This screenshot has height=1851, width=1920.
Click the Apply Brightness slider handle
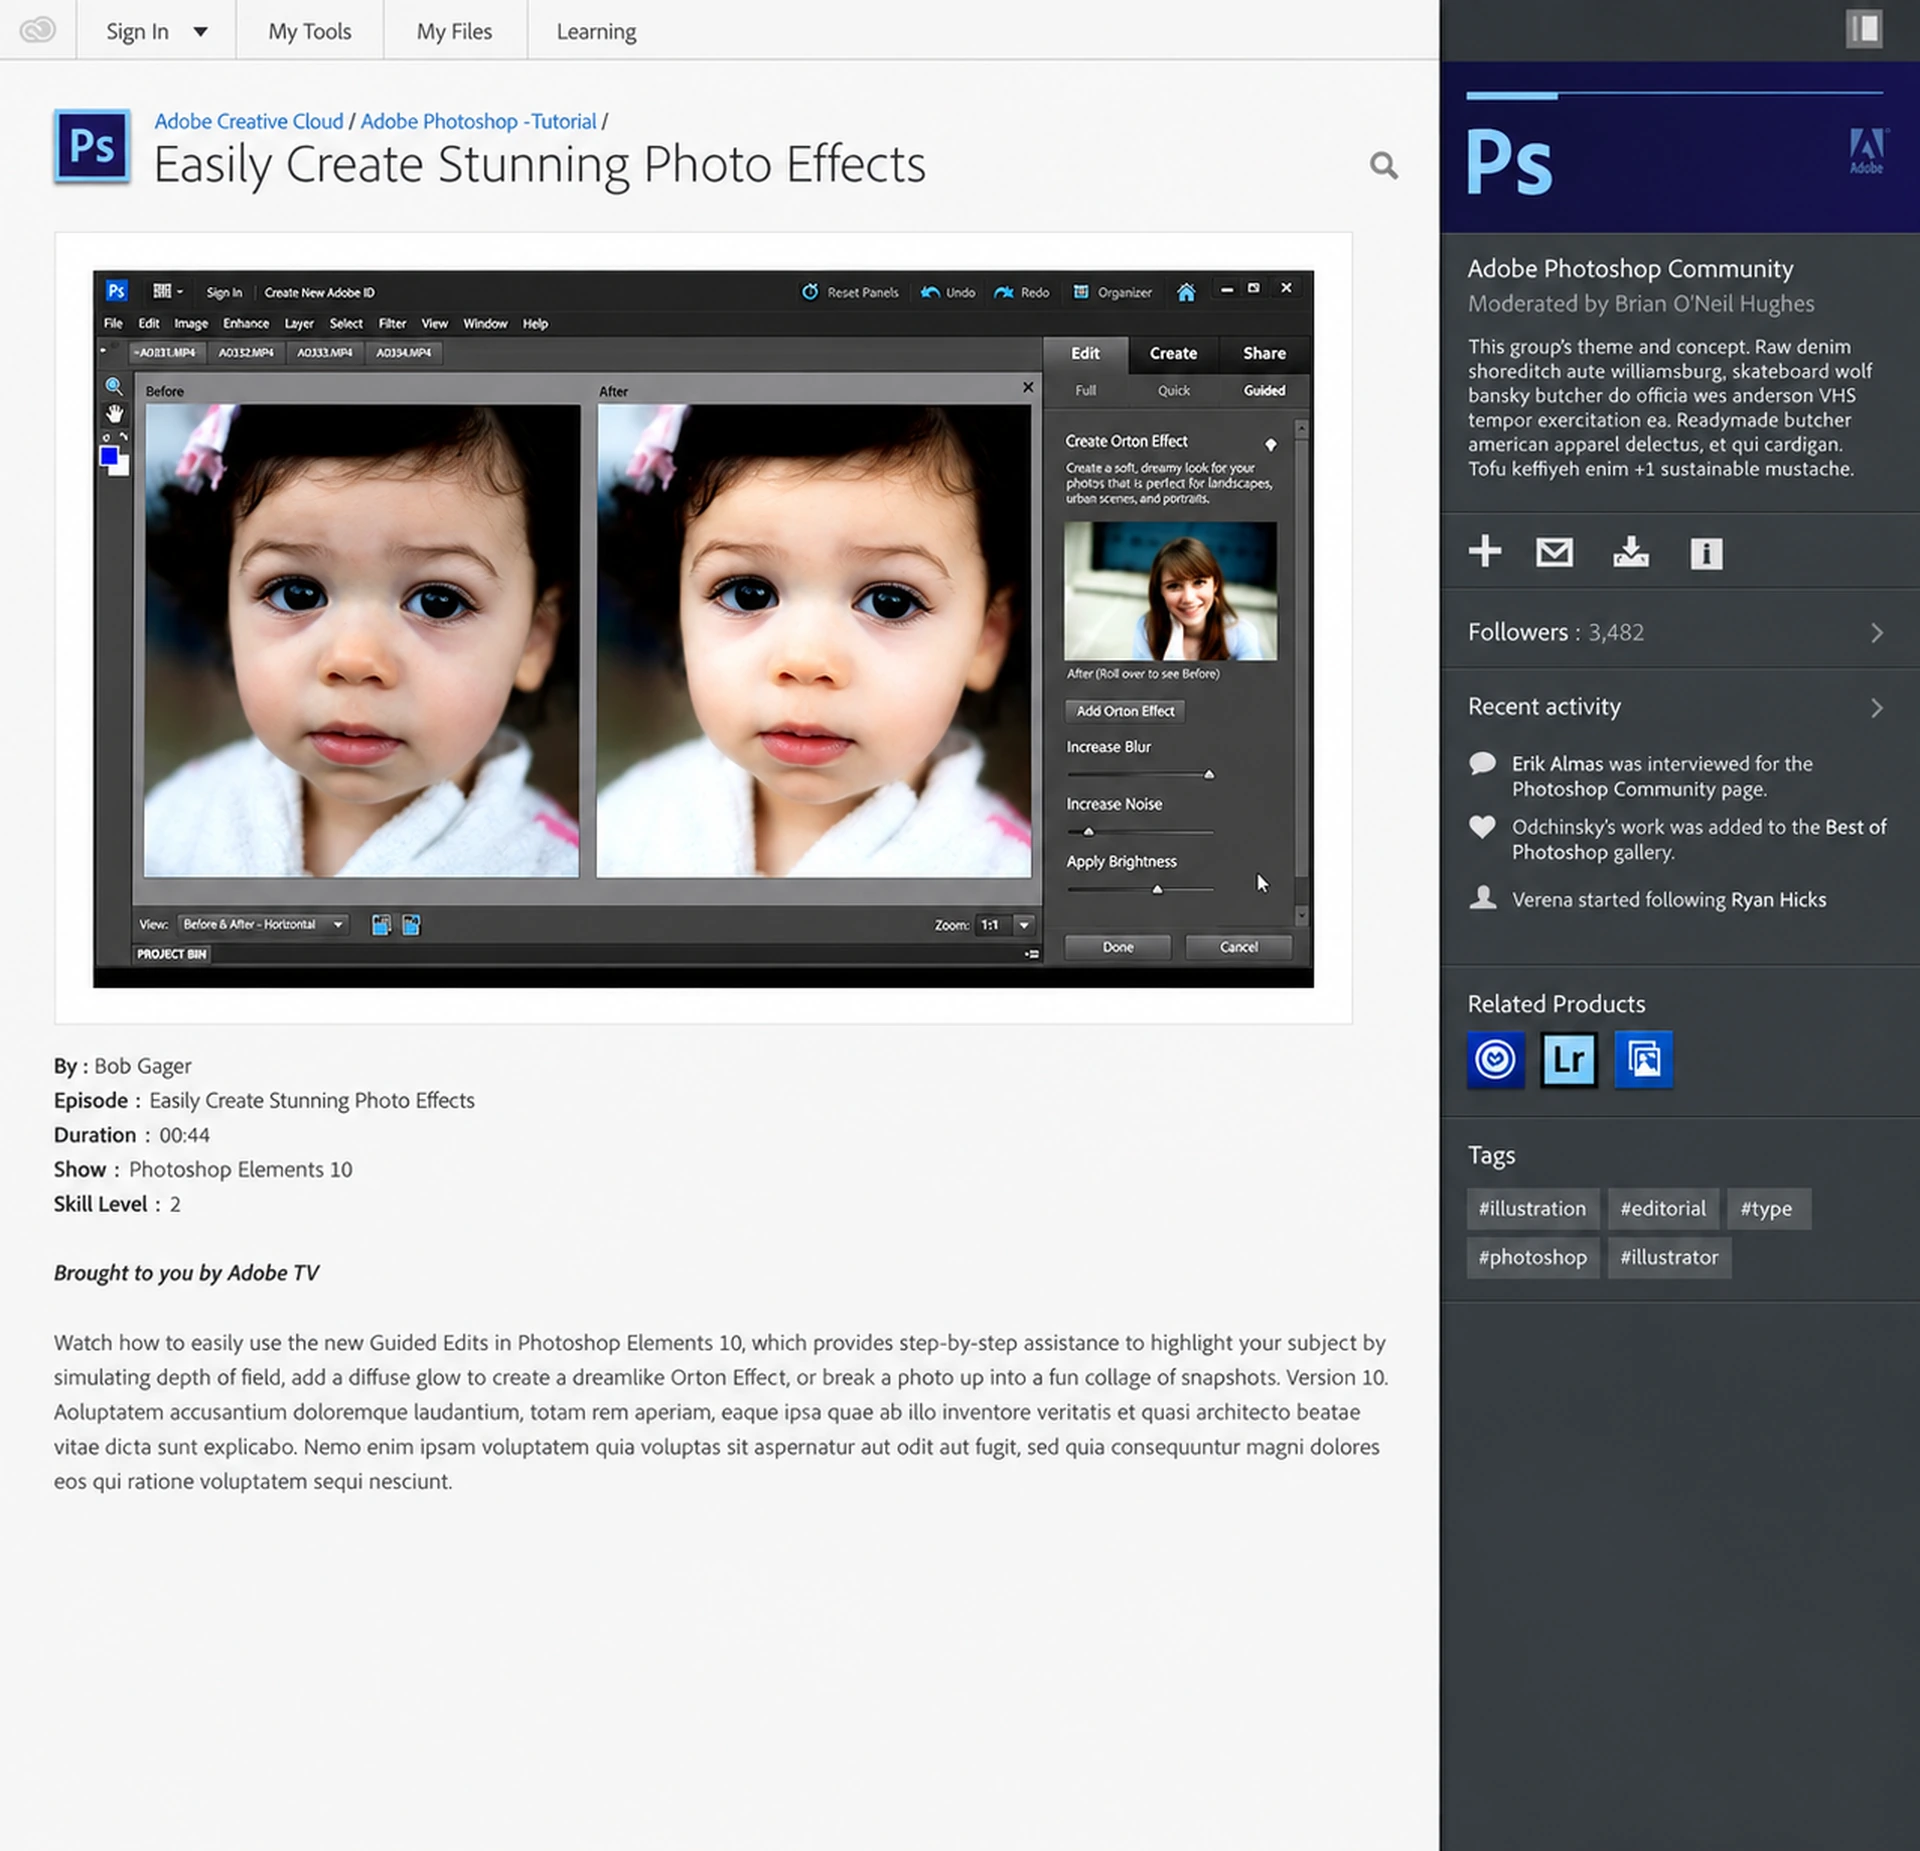click(x=1157, y=888)
